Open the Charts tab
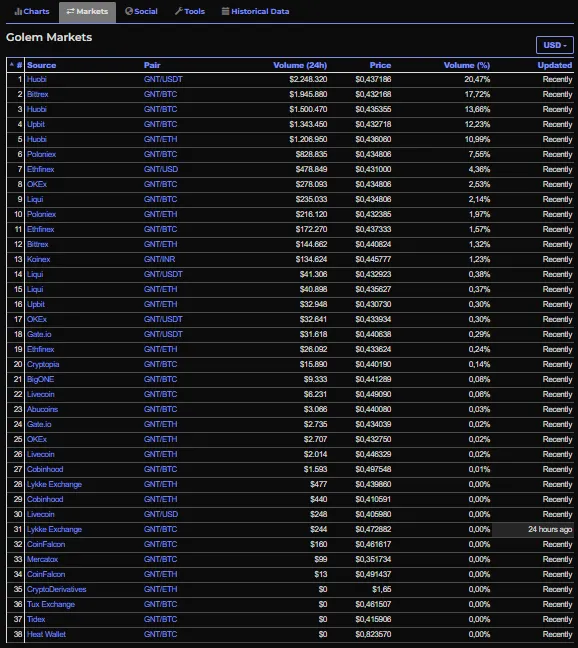Image resolution: width=578 pixels, height=648 pixels. (x=32, y=12)
